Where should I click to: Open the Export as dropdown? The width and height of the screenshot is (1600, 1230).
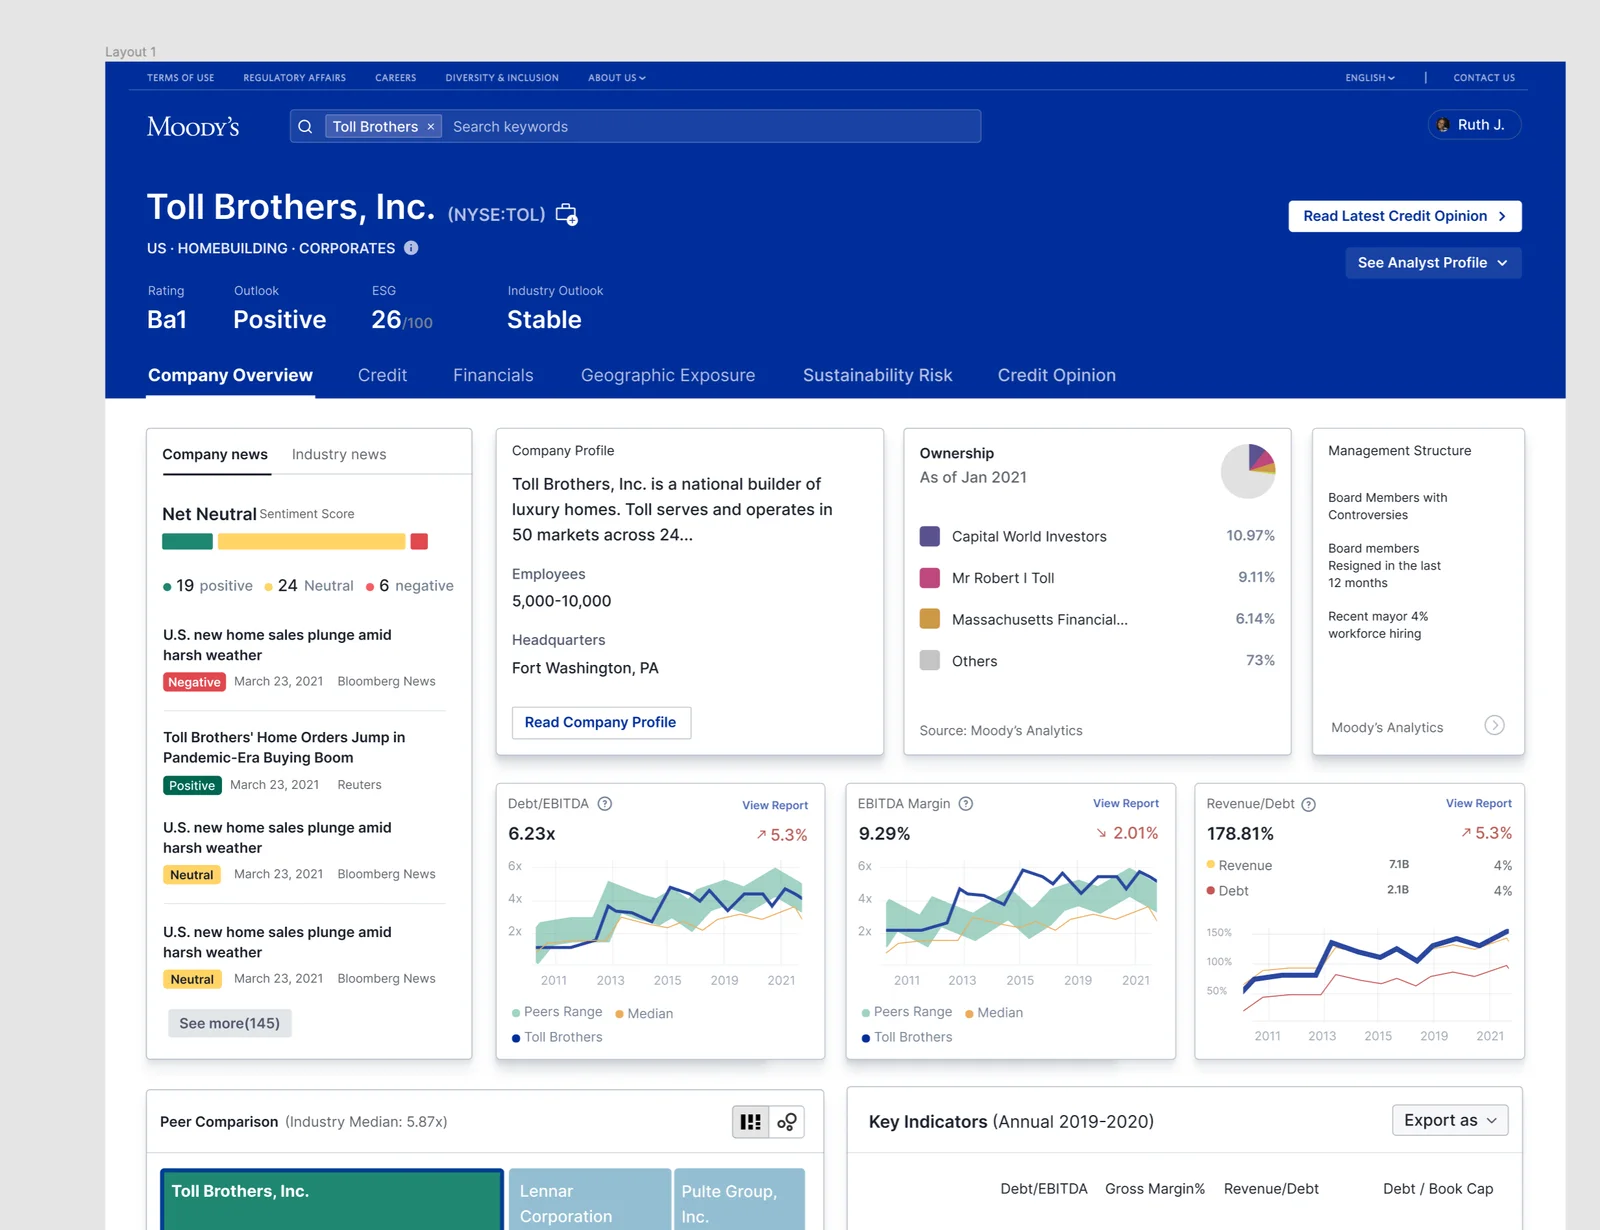pos(1450,1120)
